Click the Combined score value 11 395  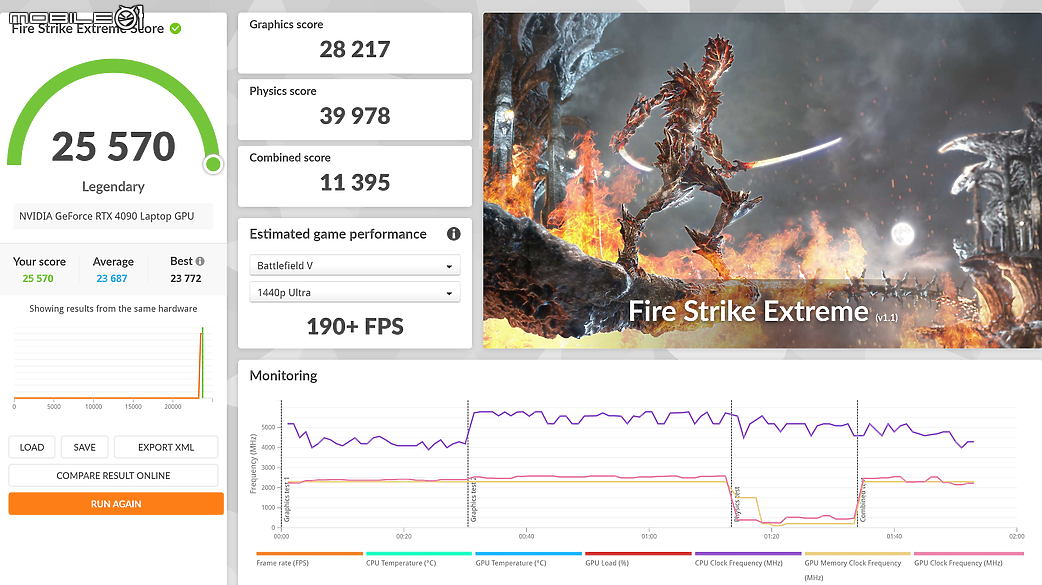click(355, 182)
